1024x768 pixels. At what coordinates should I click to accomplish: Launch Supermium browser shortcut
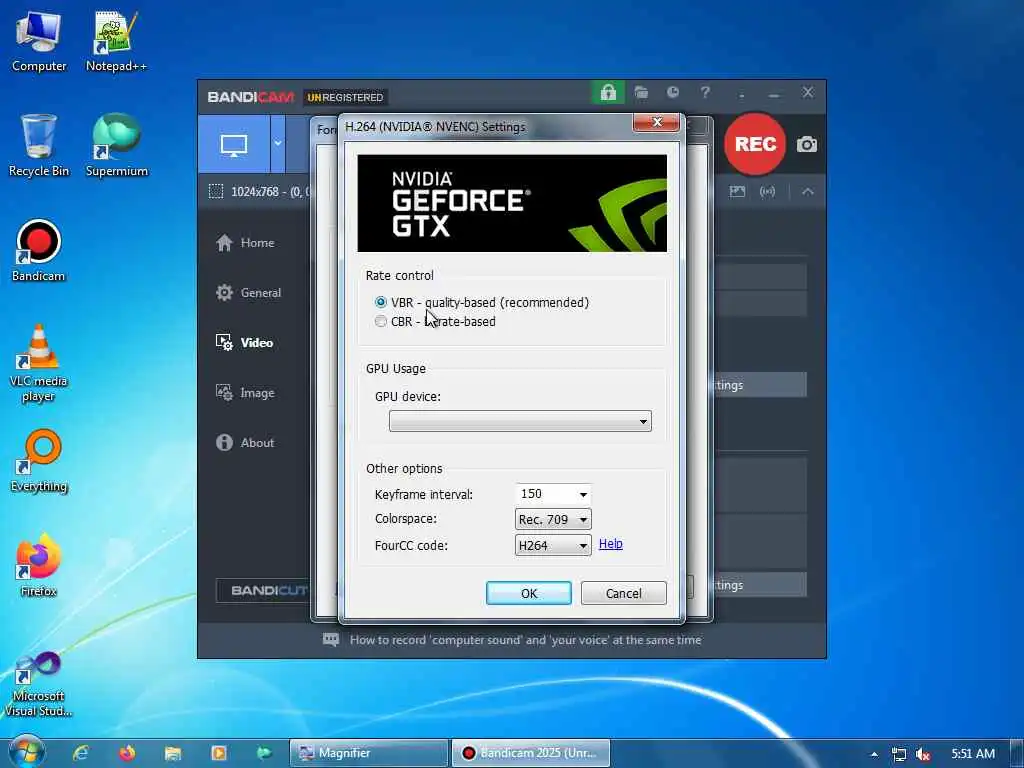(116, 146)
